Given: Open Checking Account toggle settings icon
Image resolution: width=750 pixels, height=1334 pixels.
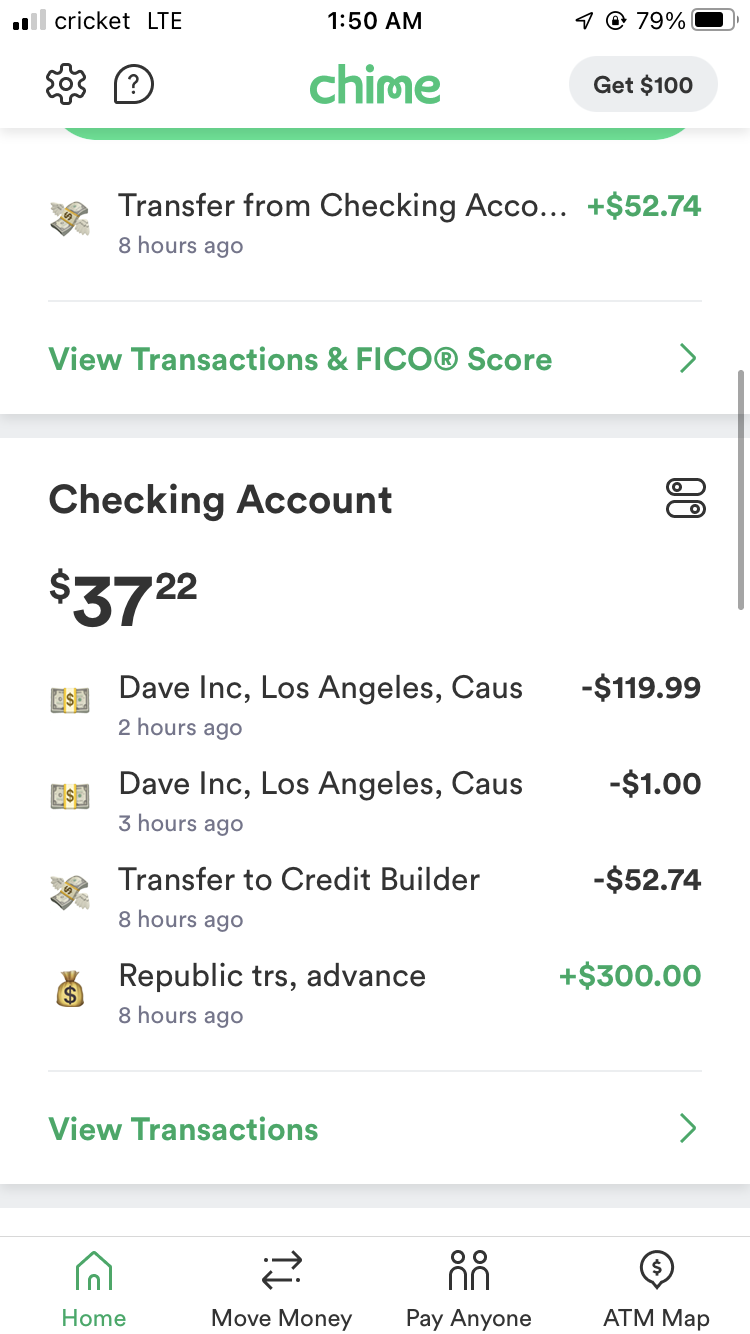Looking at the screenshot, I should 685,498.
